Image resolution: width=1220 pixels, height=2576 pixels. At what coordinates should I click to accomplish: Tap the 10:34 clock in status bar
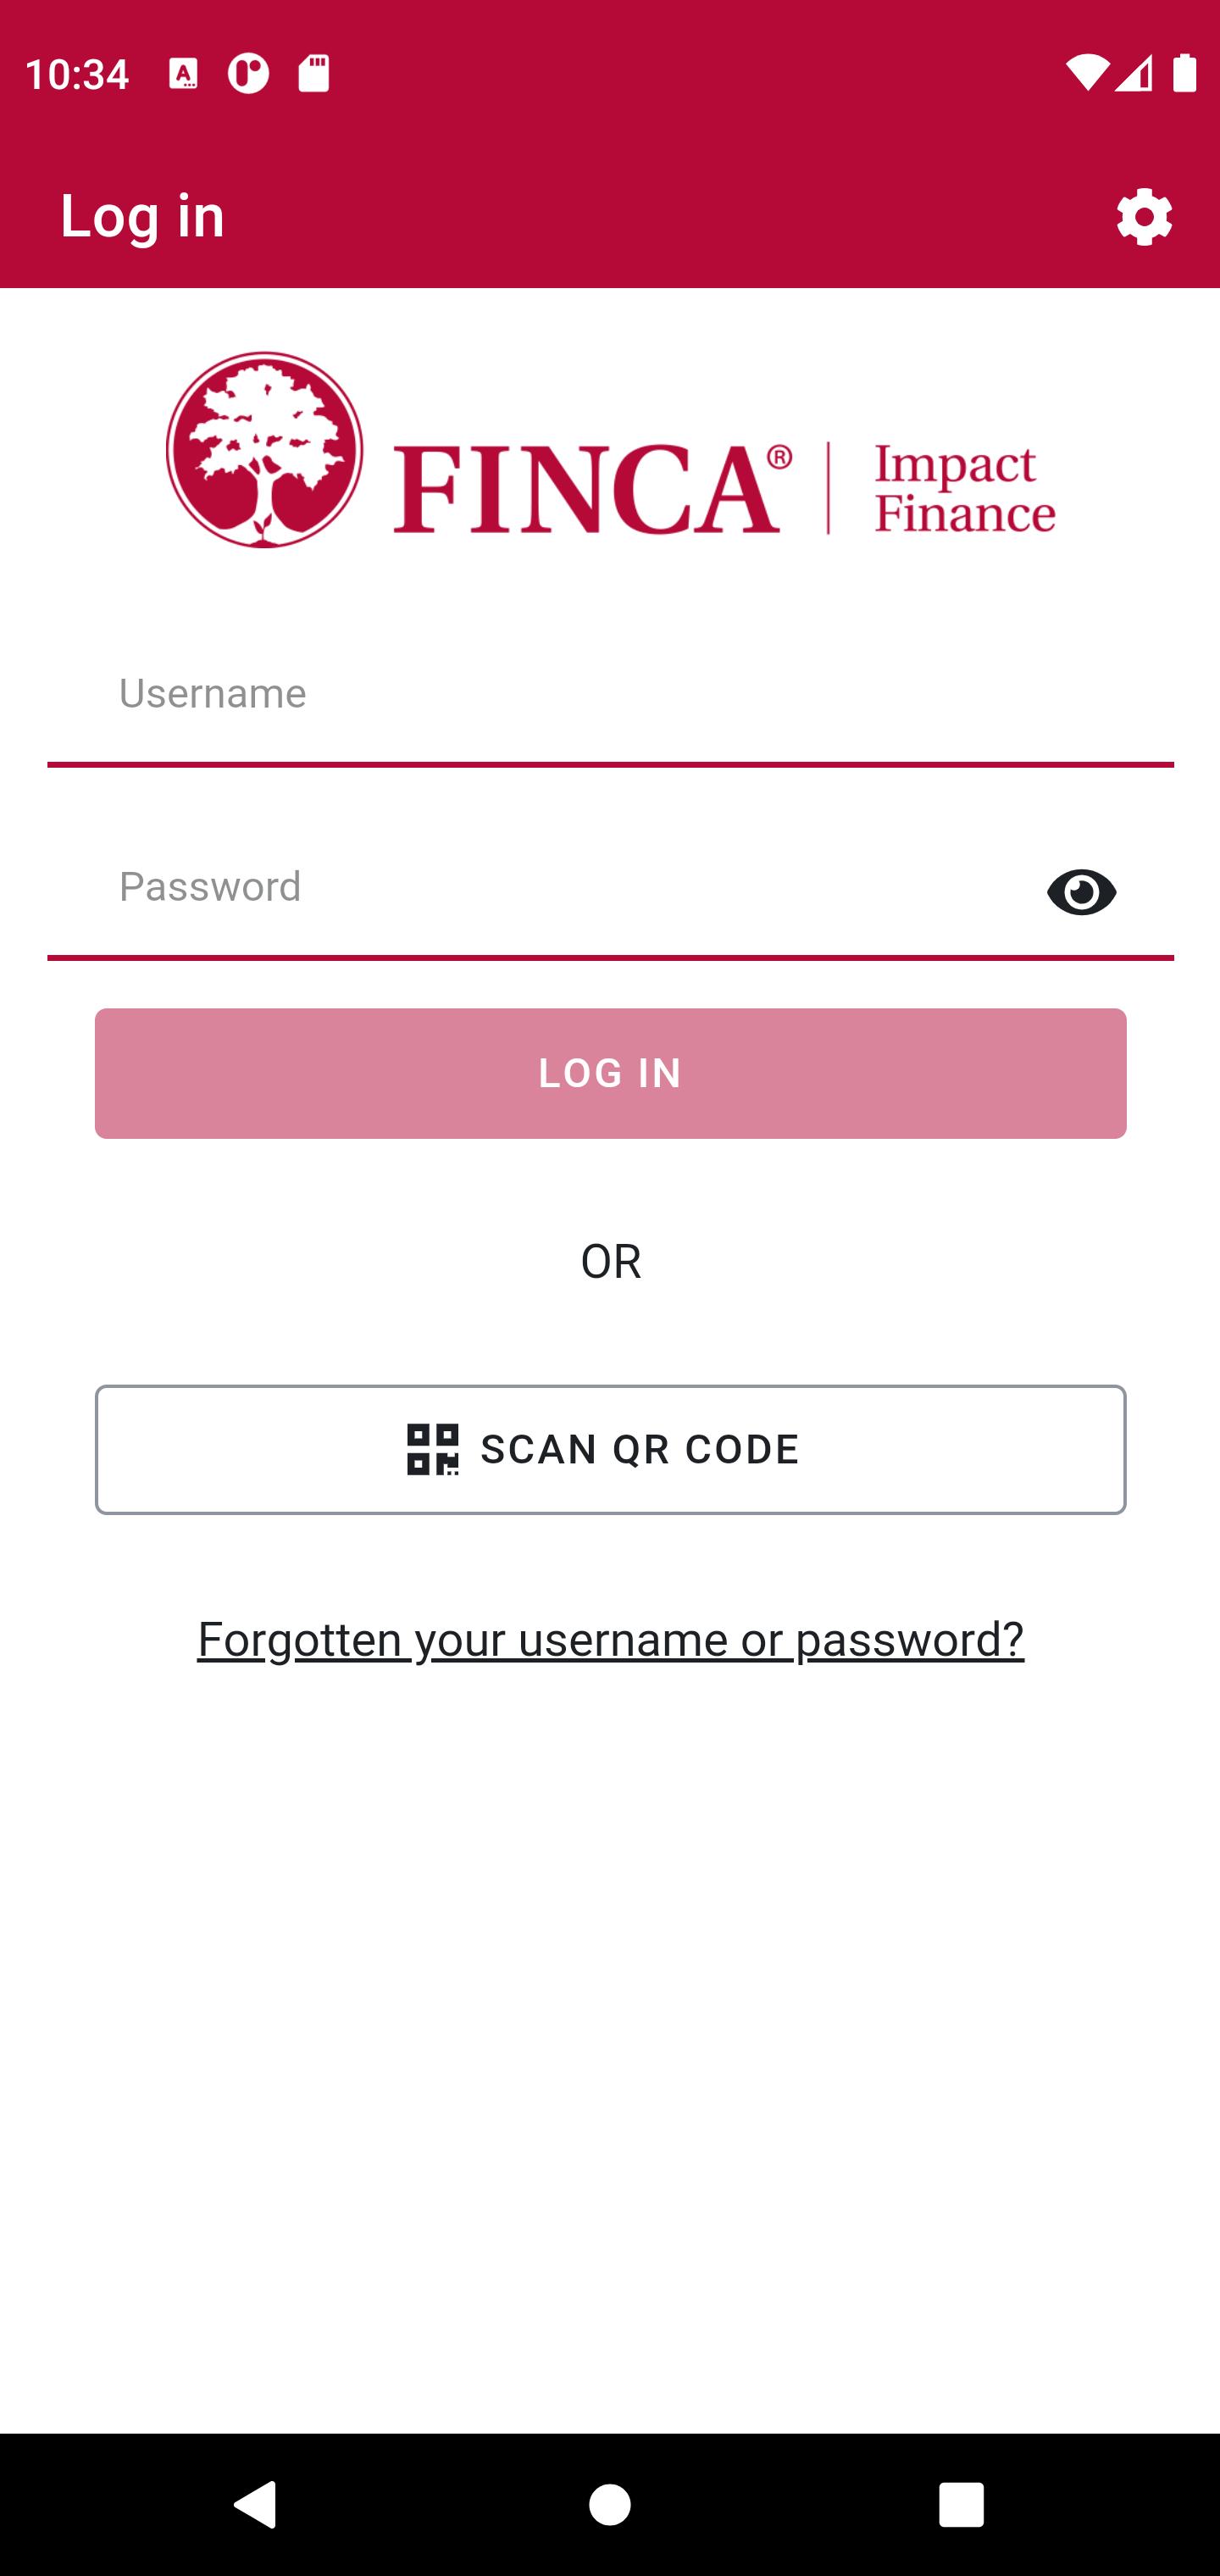[x=77, y=74]
